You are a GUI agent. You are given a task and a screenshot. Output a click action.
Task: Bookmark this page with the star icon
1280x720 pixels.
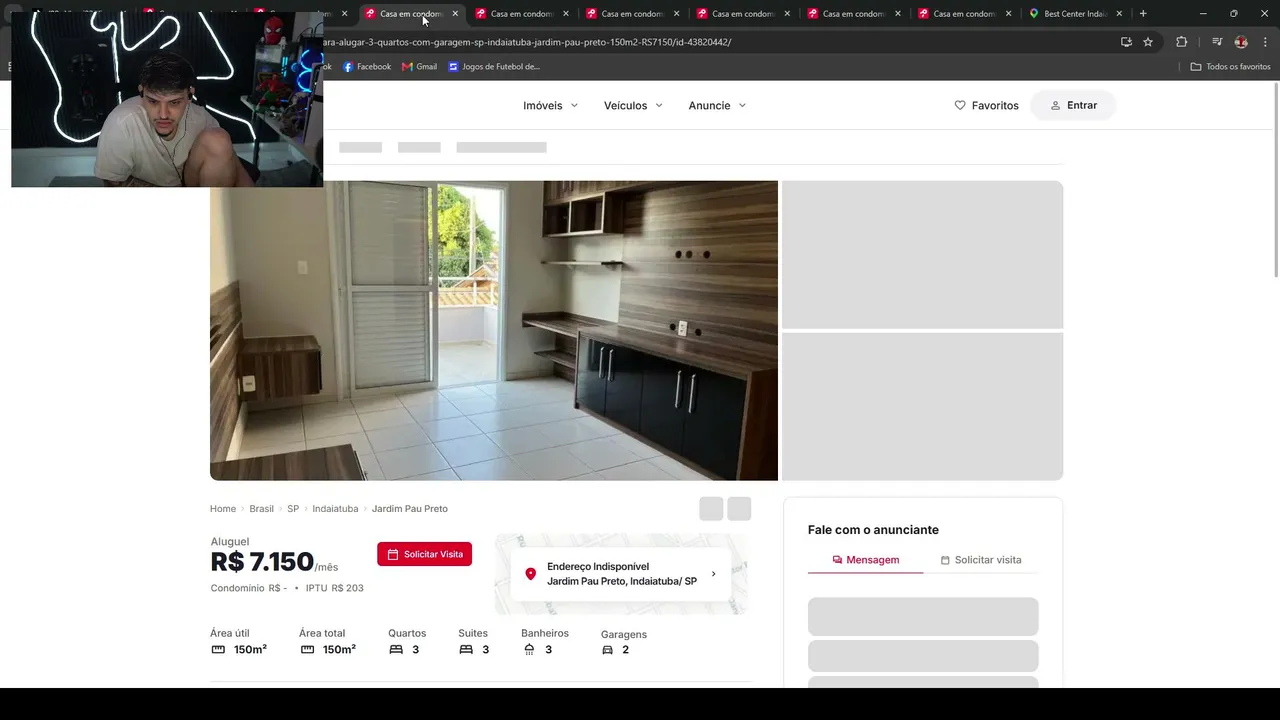pyautogui.click(x=1148, y=42)
